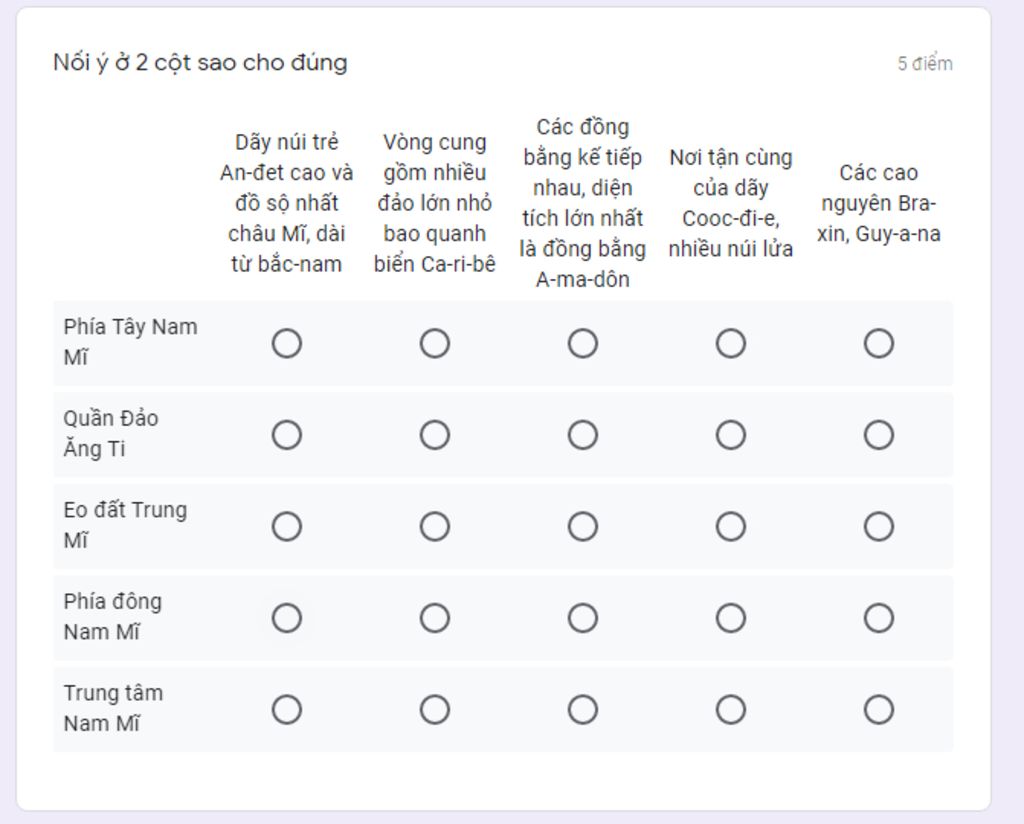Select Ca-ri-bê radio for Quần Đảo Ăng Ti
The width and height of the screenshot is (1024, 824).
[x=435, y=435]
